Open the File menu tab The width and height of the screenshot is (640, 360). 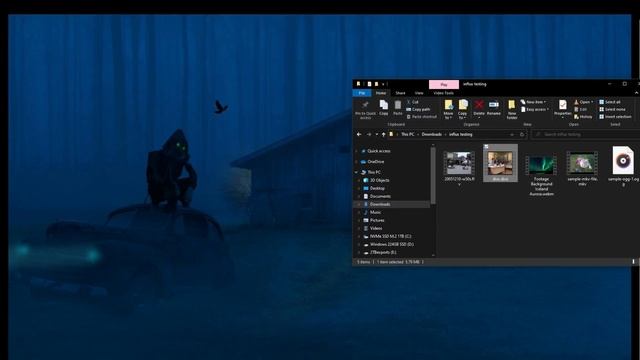[x=362, y=93]
